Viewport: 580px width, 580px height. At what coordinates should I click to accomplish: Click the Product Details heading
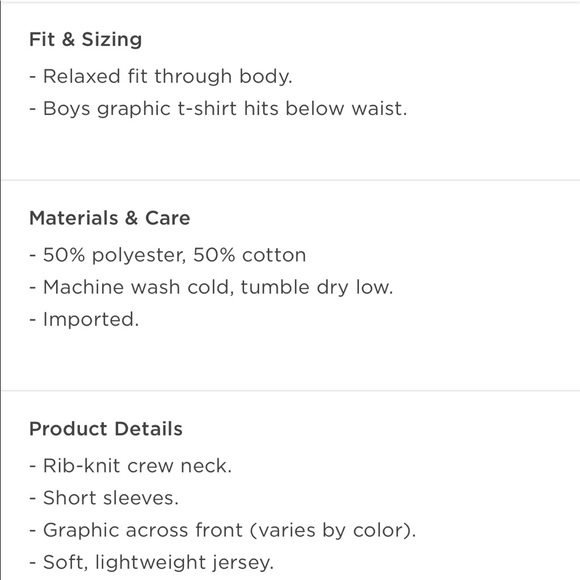click(106, 429)
